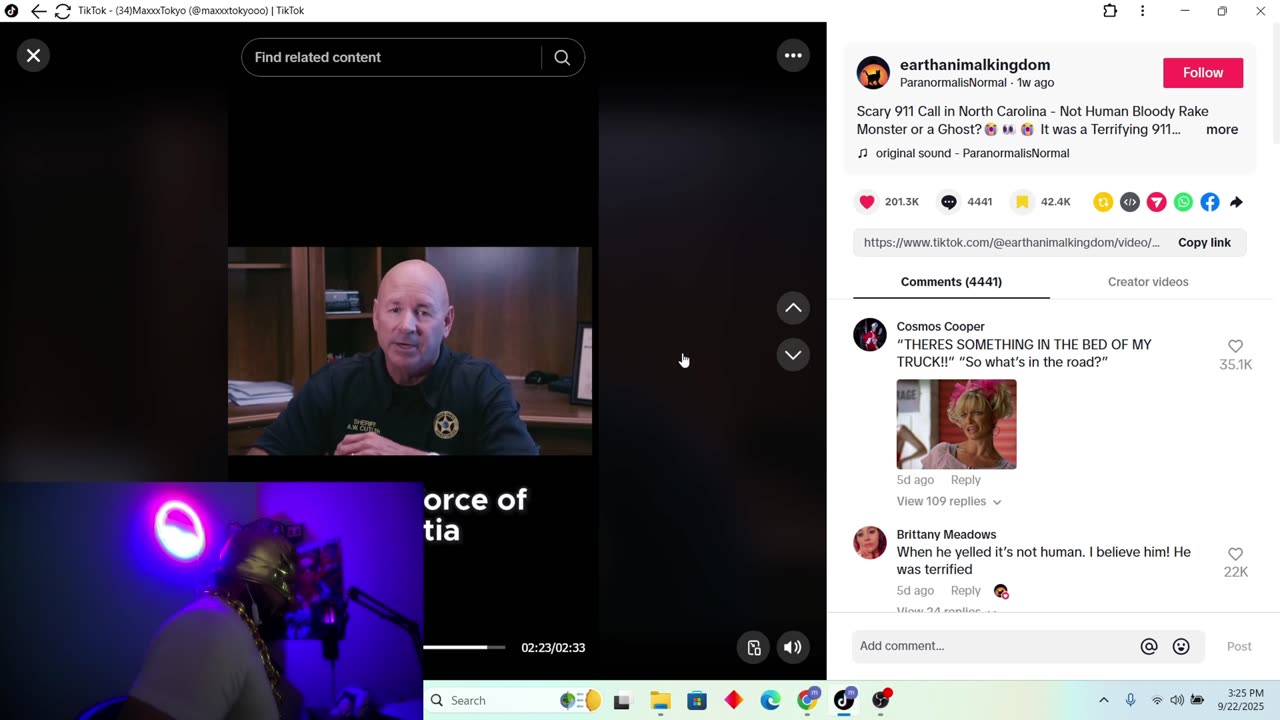Repost video with yellow repost icon

point(1103,202)
